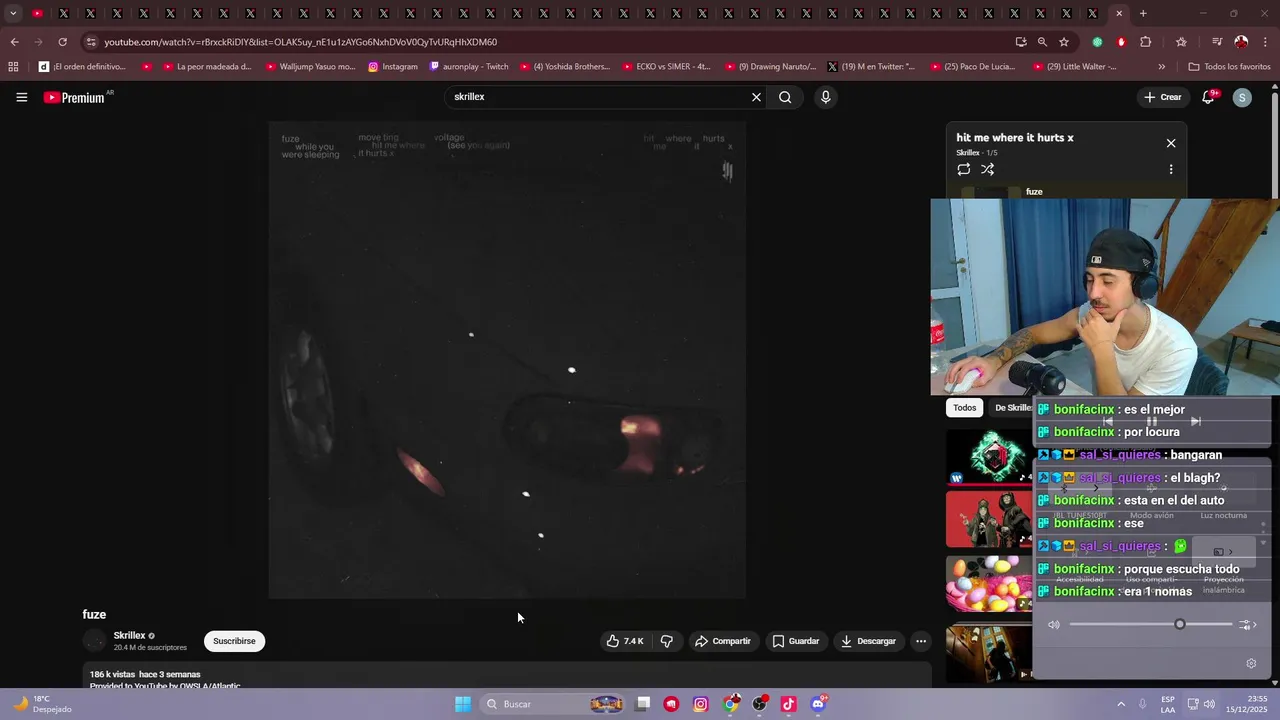Toggle playlist shuffle
Screen dimensions: 1280x720
point(988,169)
